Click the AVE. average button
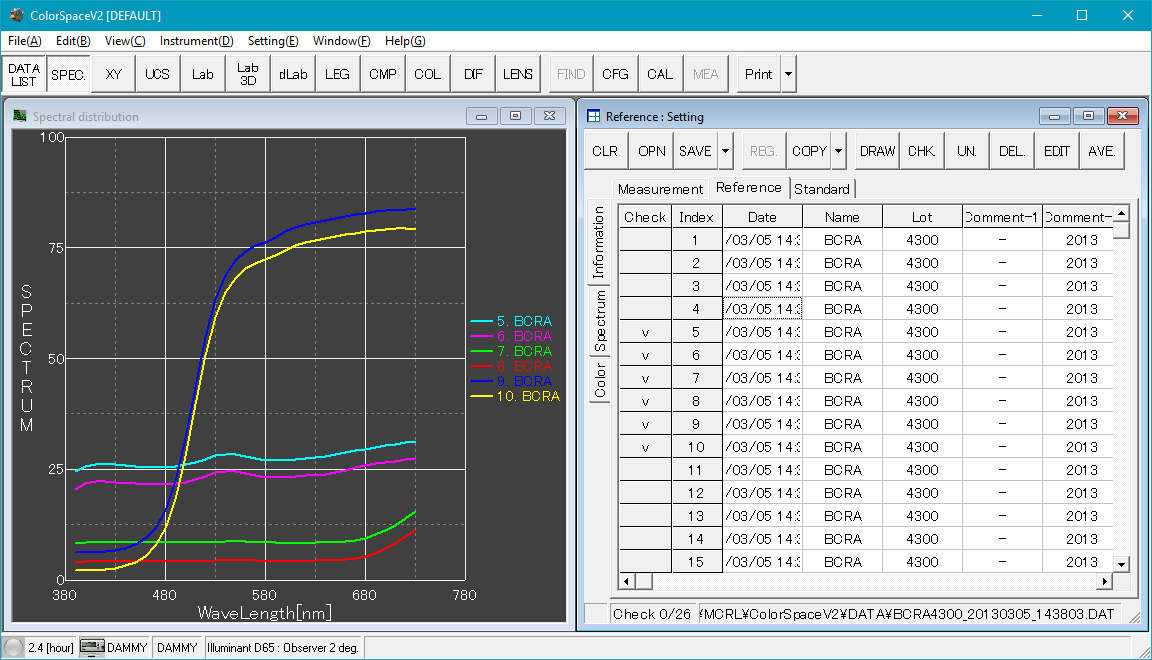 (x=1102, y=151)
